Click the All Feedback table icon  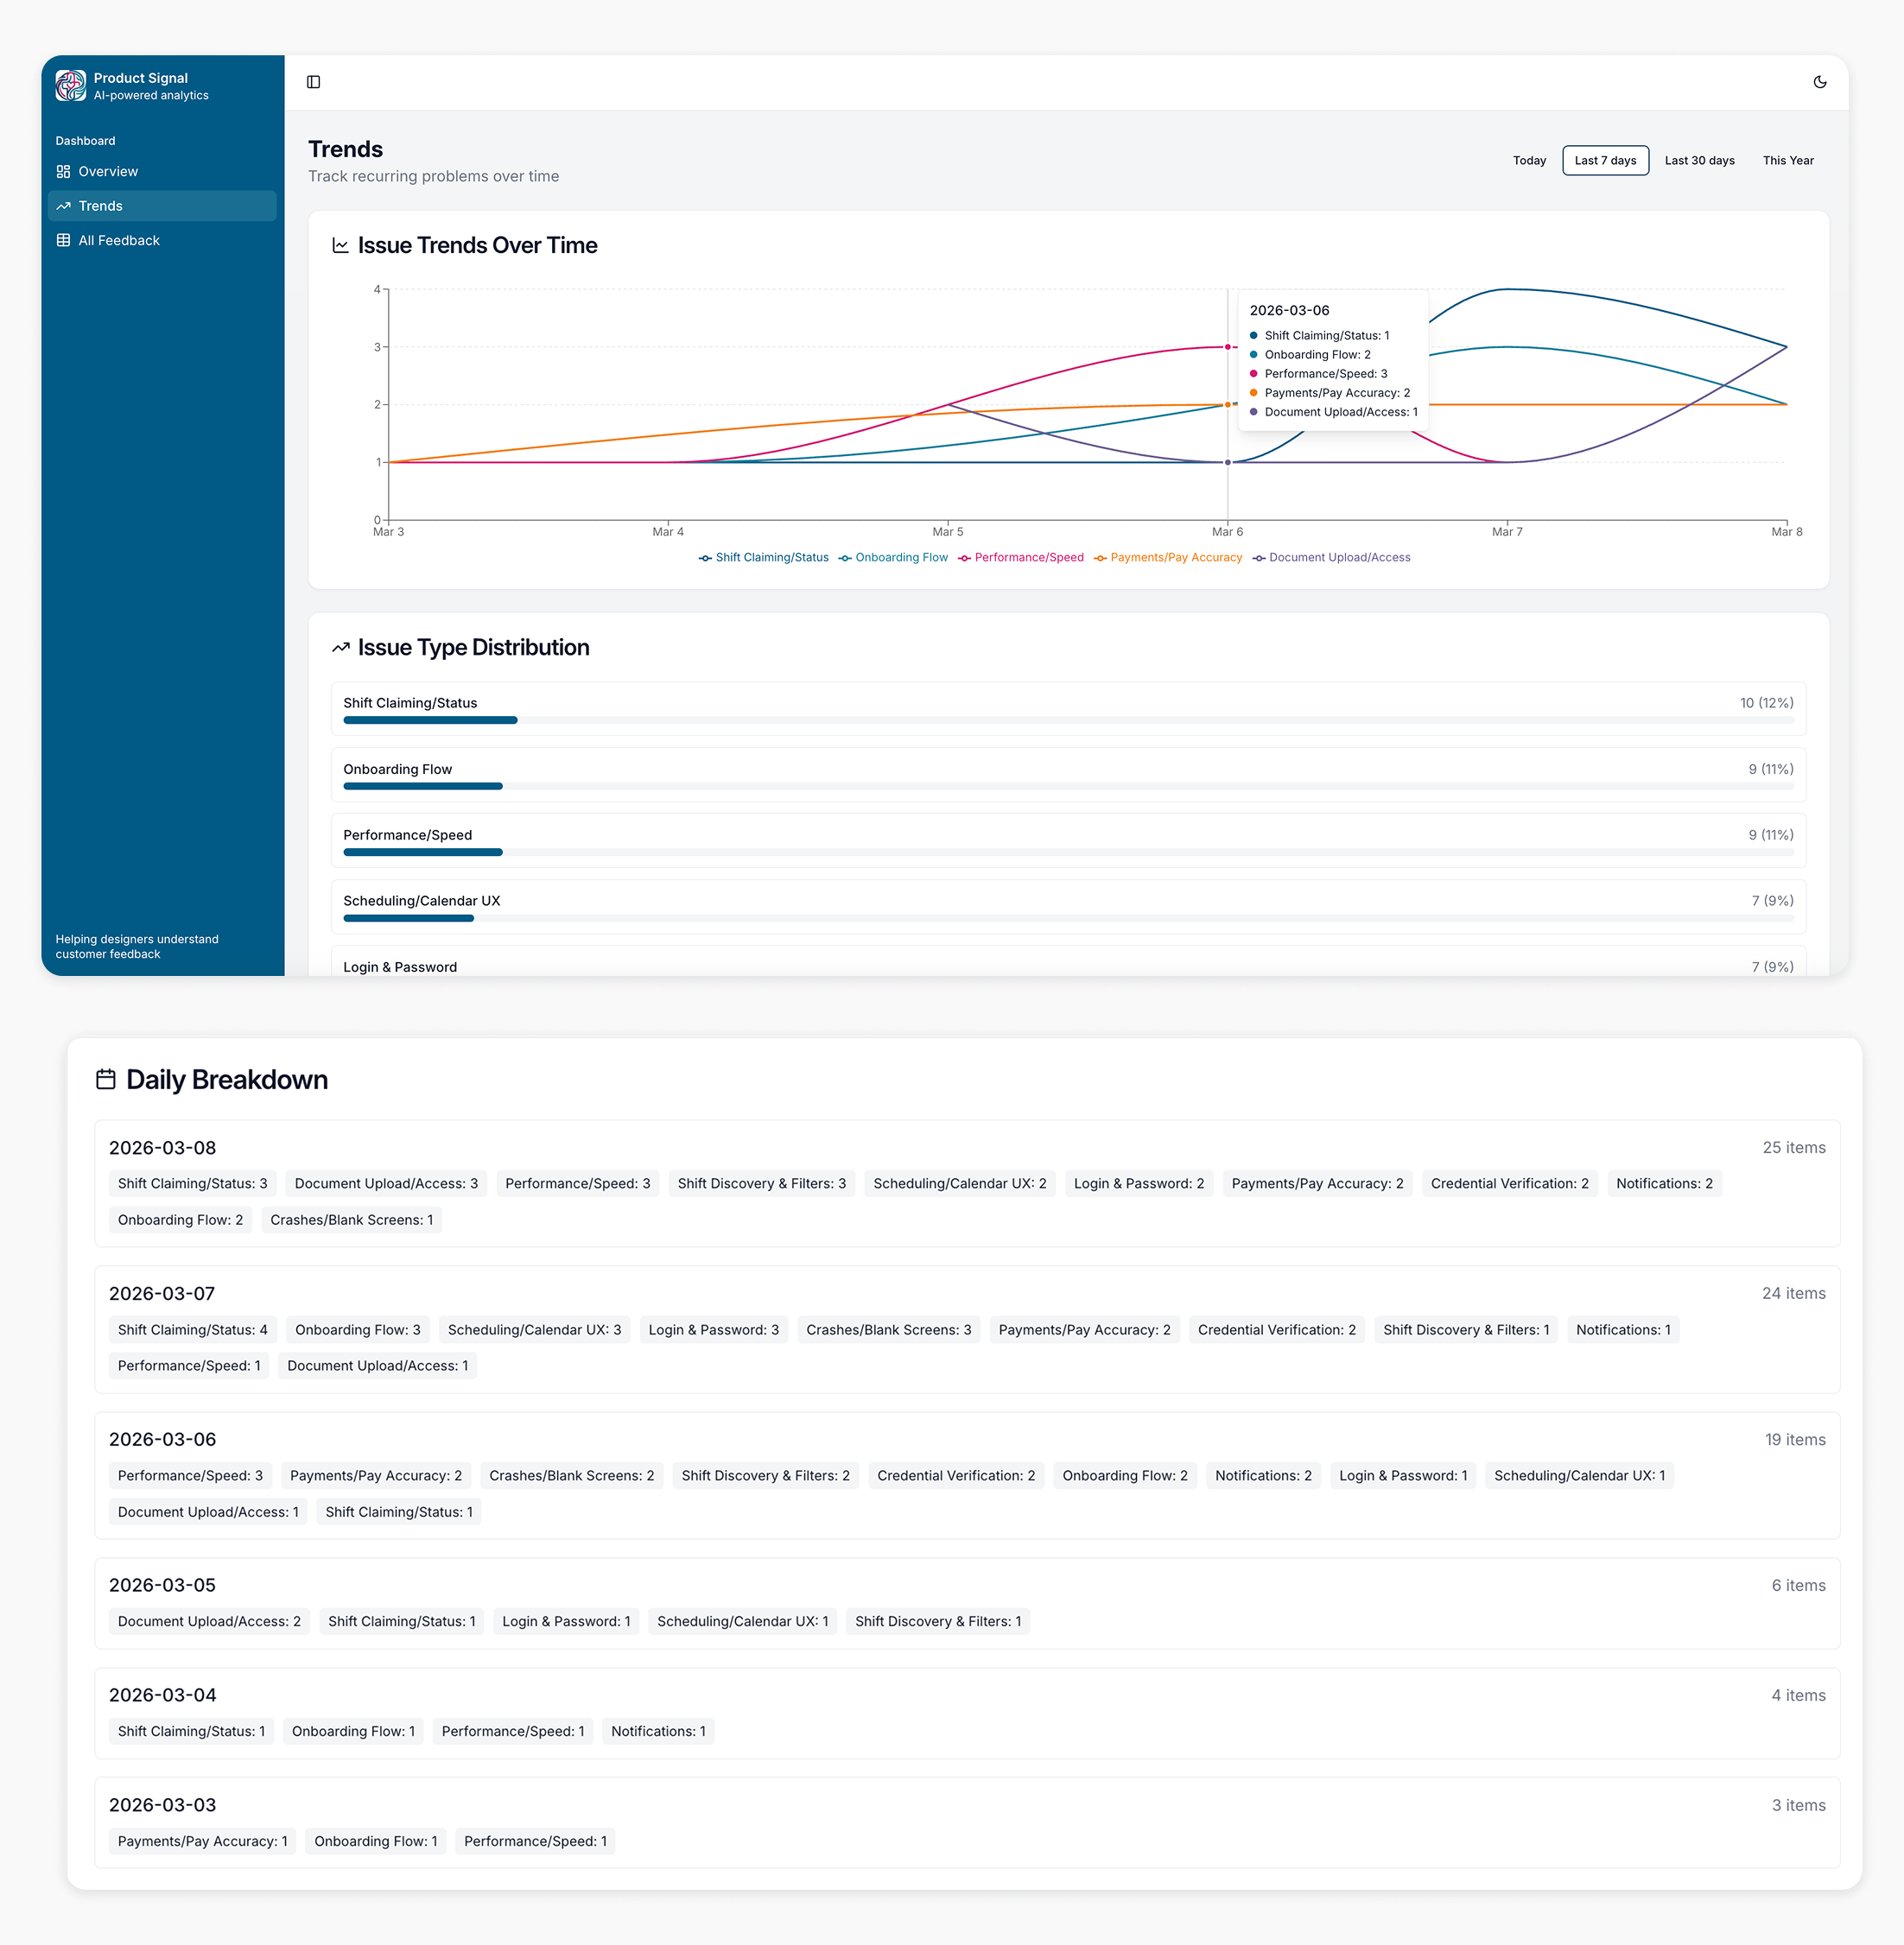click(x=64, y=241)
